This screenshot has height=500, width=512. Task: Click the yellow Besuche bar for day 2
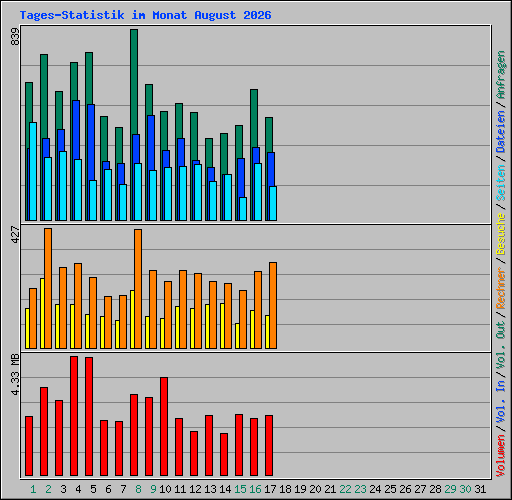coord(42,313)
